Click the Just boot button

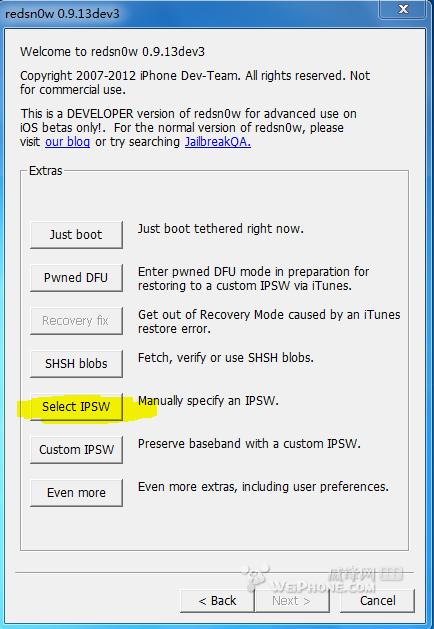click(76, 235)
